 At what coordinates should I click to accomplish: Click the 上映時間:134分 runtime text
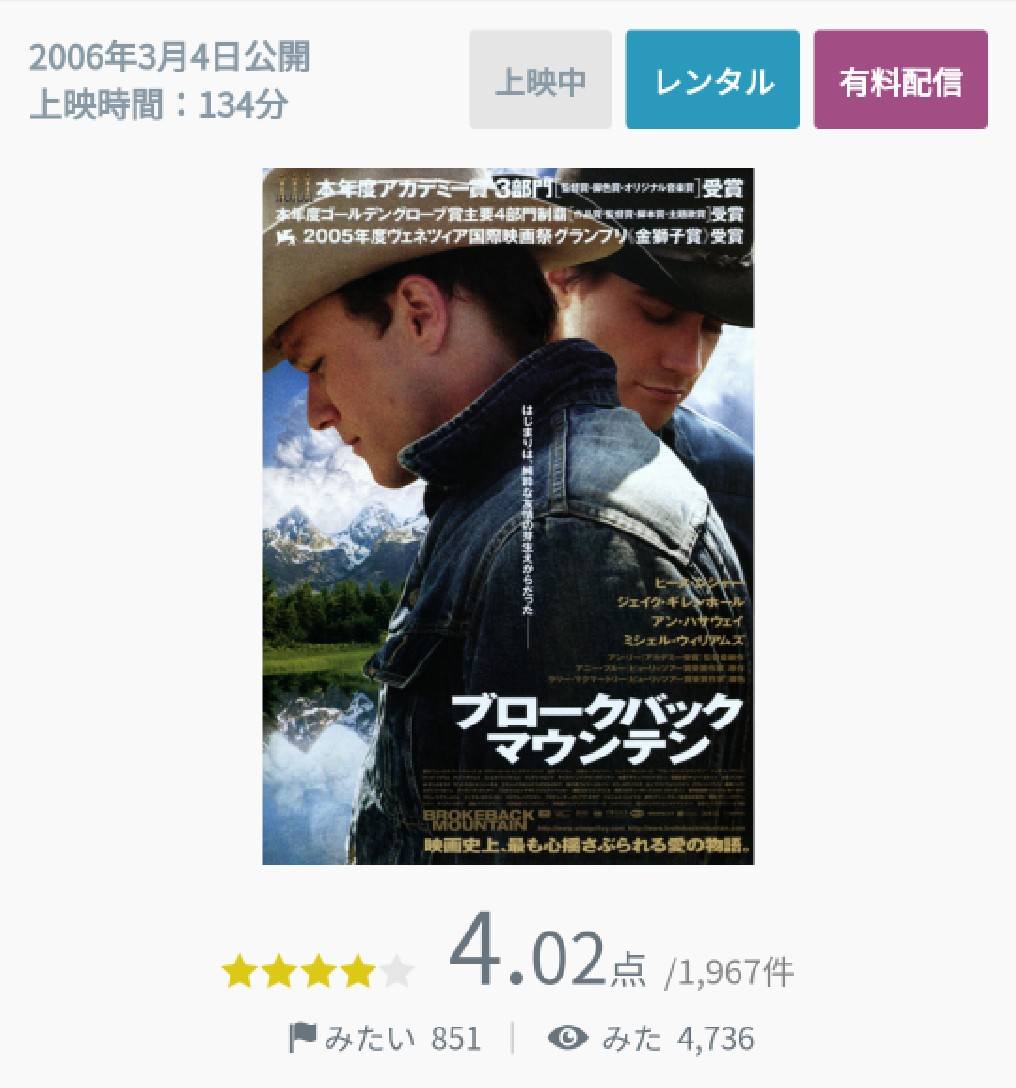point(159,105)
